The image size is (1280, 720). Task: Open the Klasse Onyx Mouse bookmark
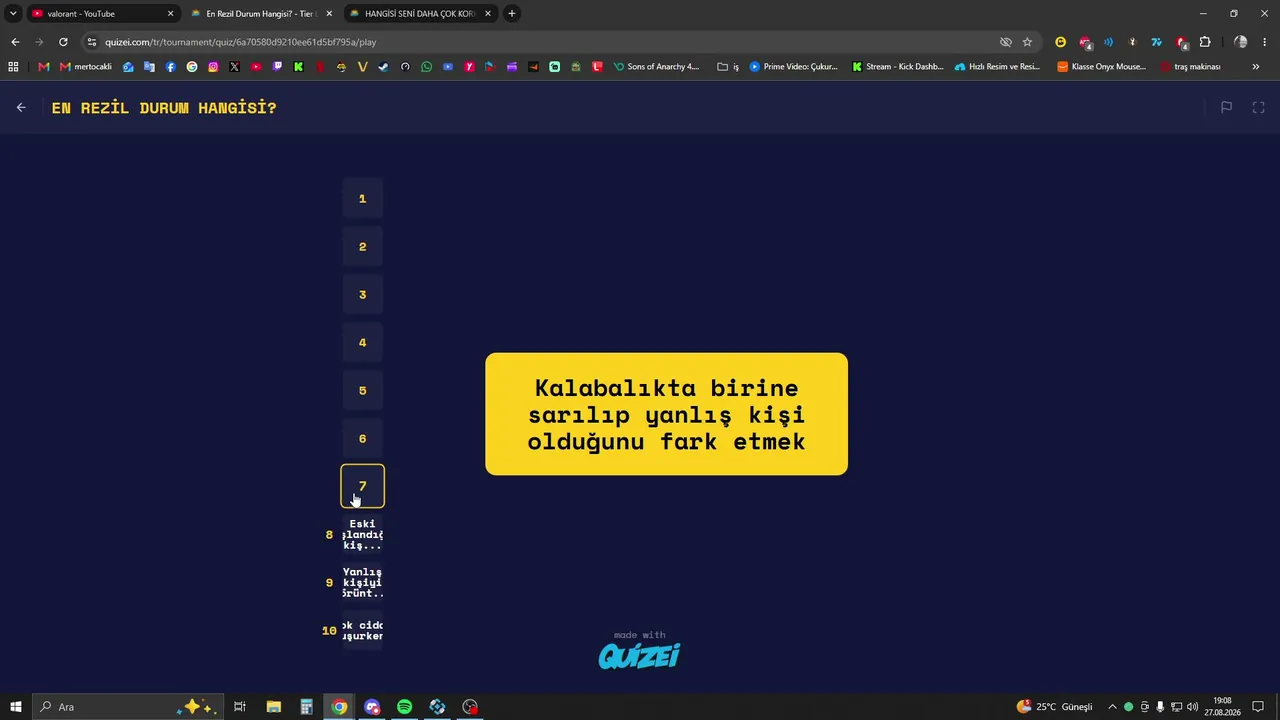pyautogui.click(x=1102, y=67)
